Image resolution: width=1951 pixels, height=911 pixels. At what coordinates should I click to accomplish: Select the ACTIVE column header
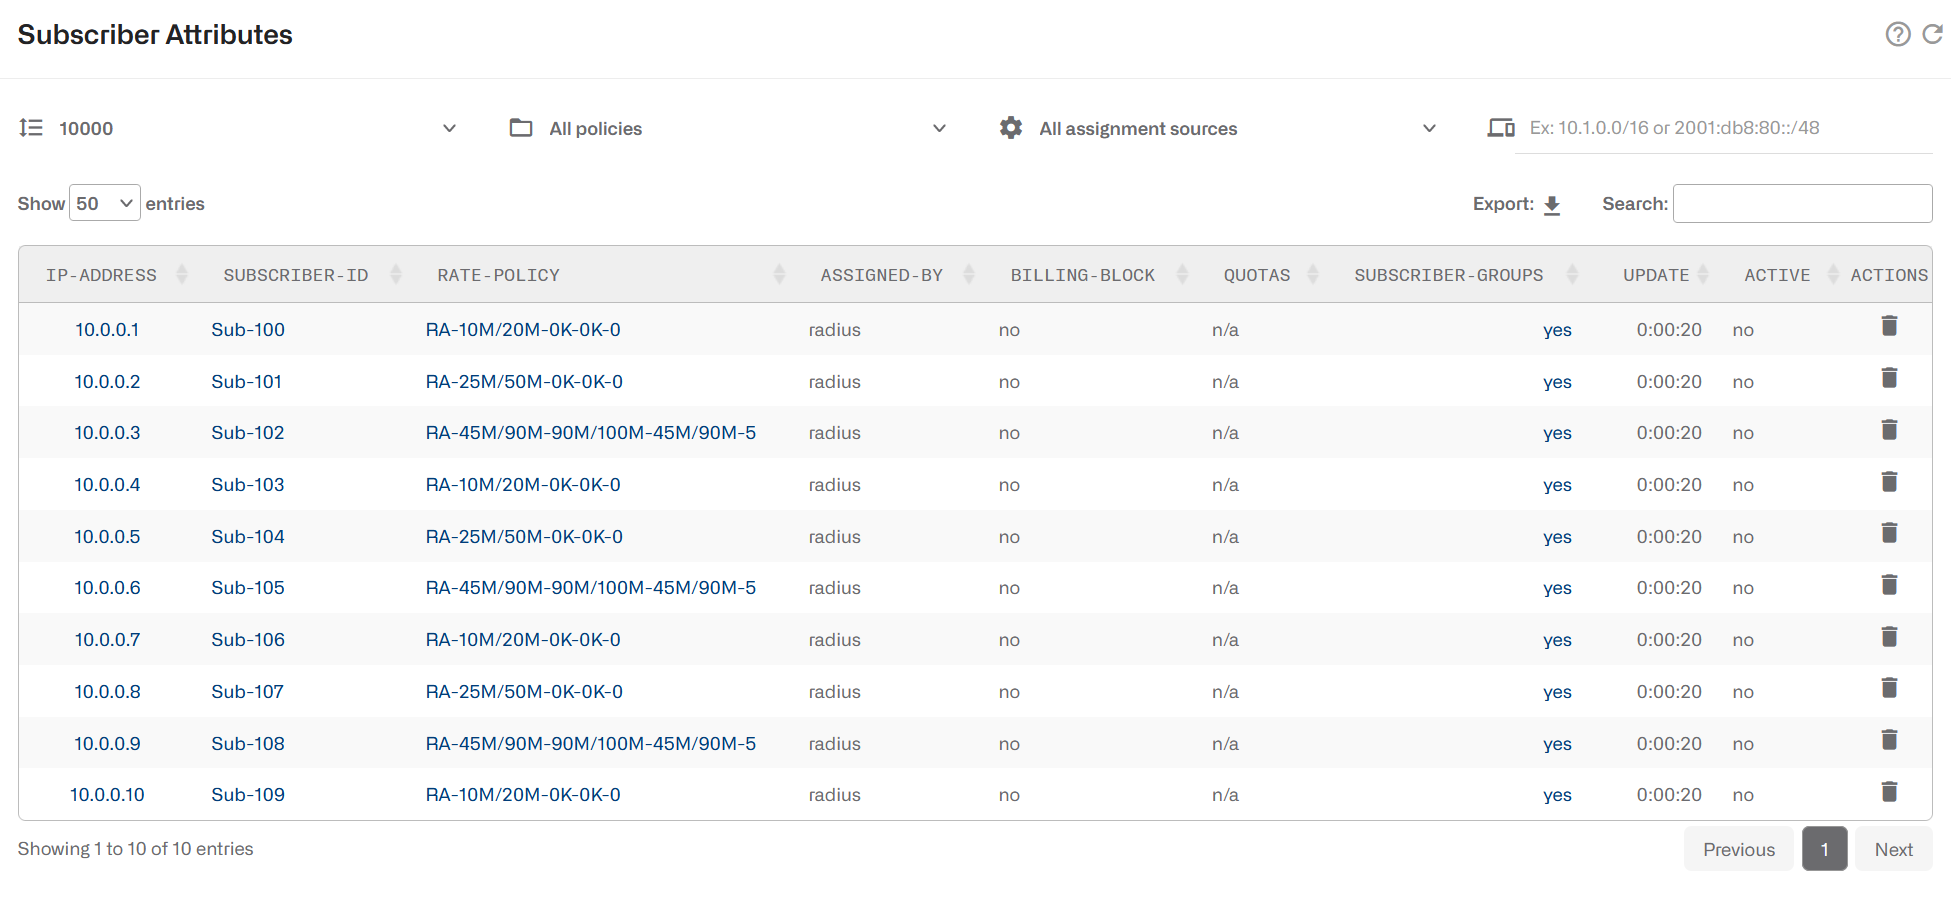(x=1777, y=274)
